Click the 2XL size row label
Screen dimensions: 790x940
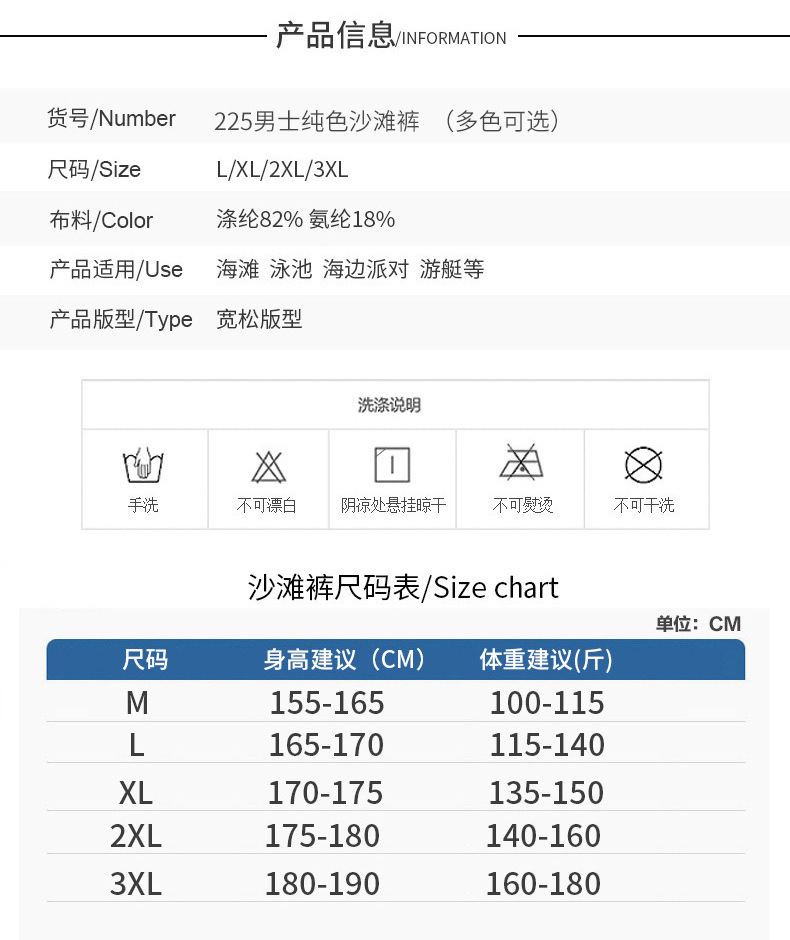pos(136,836)
